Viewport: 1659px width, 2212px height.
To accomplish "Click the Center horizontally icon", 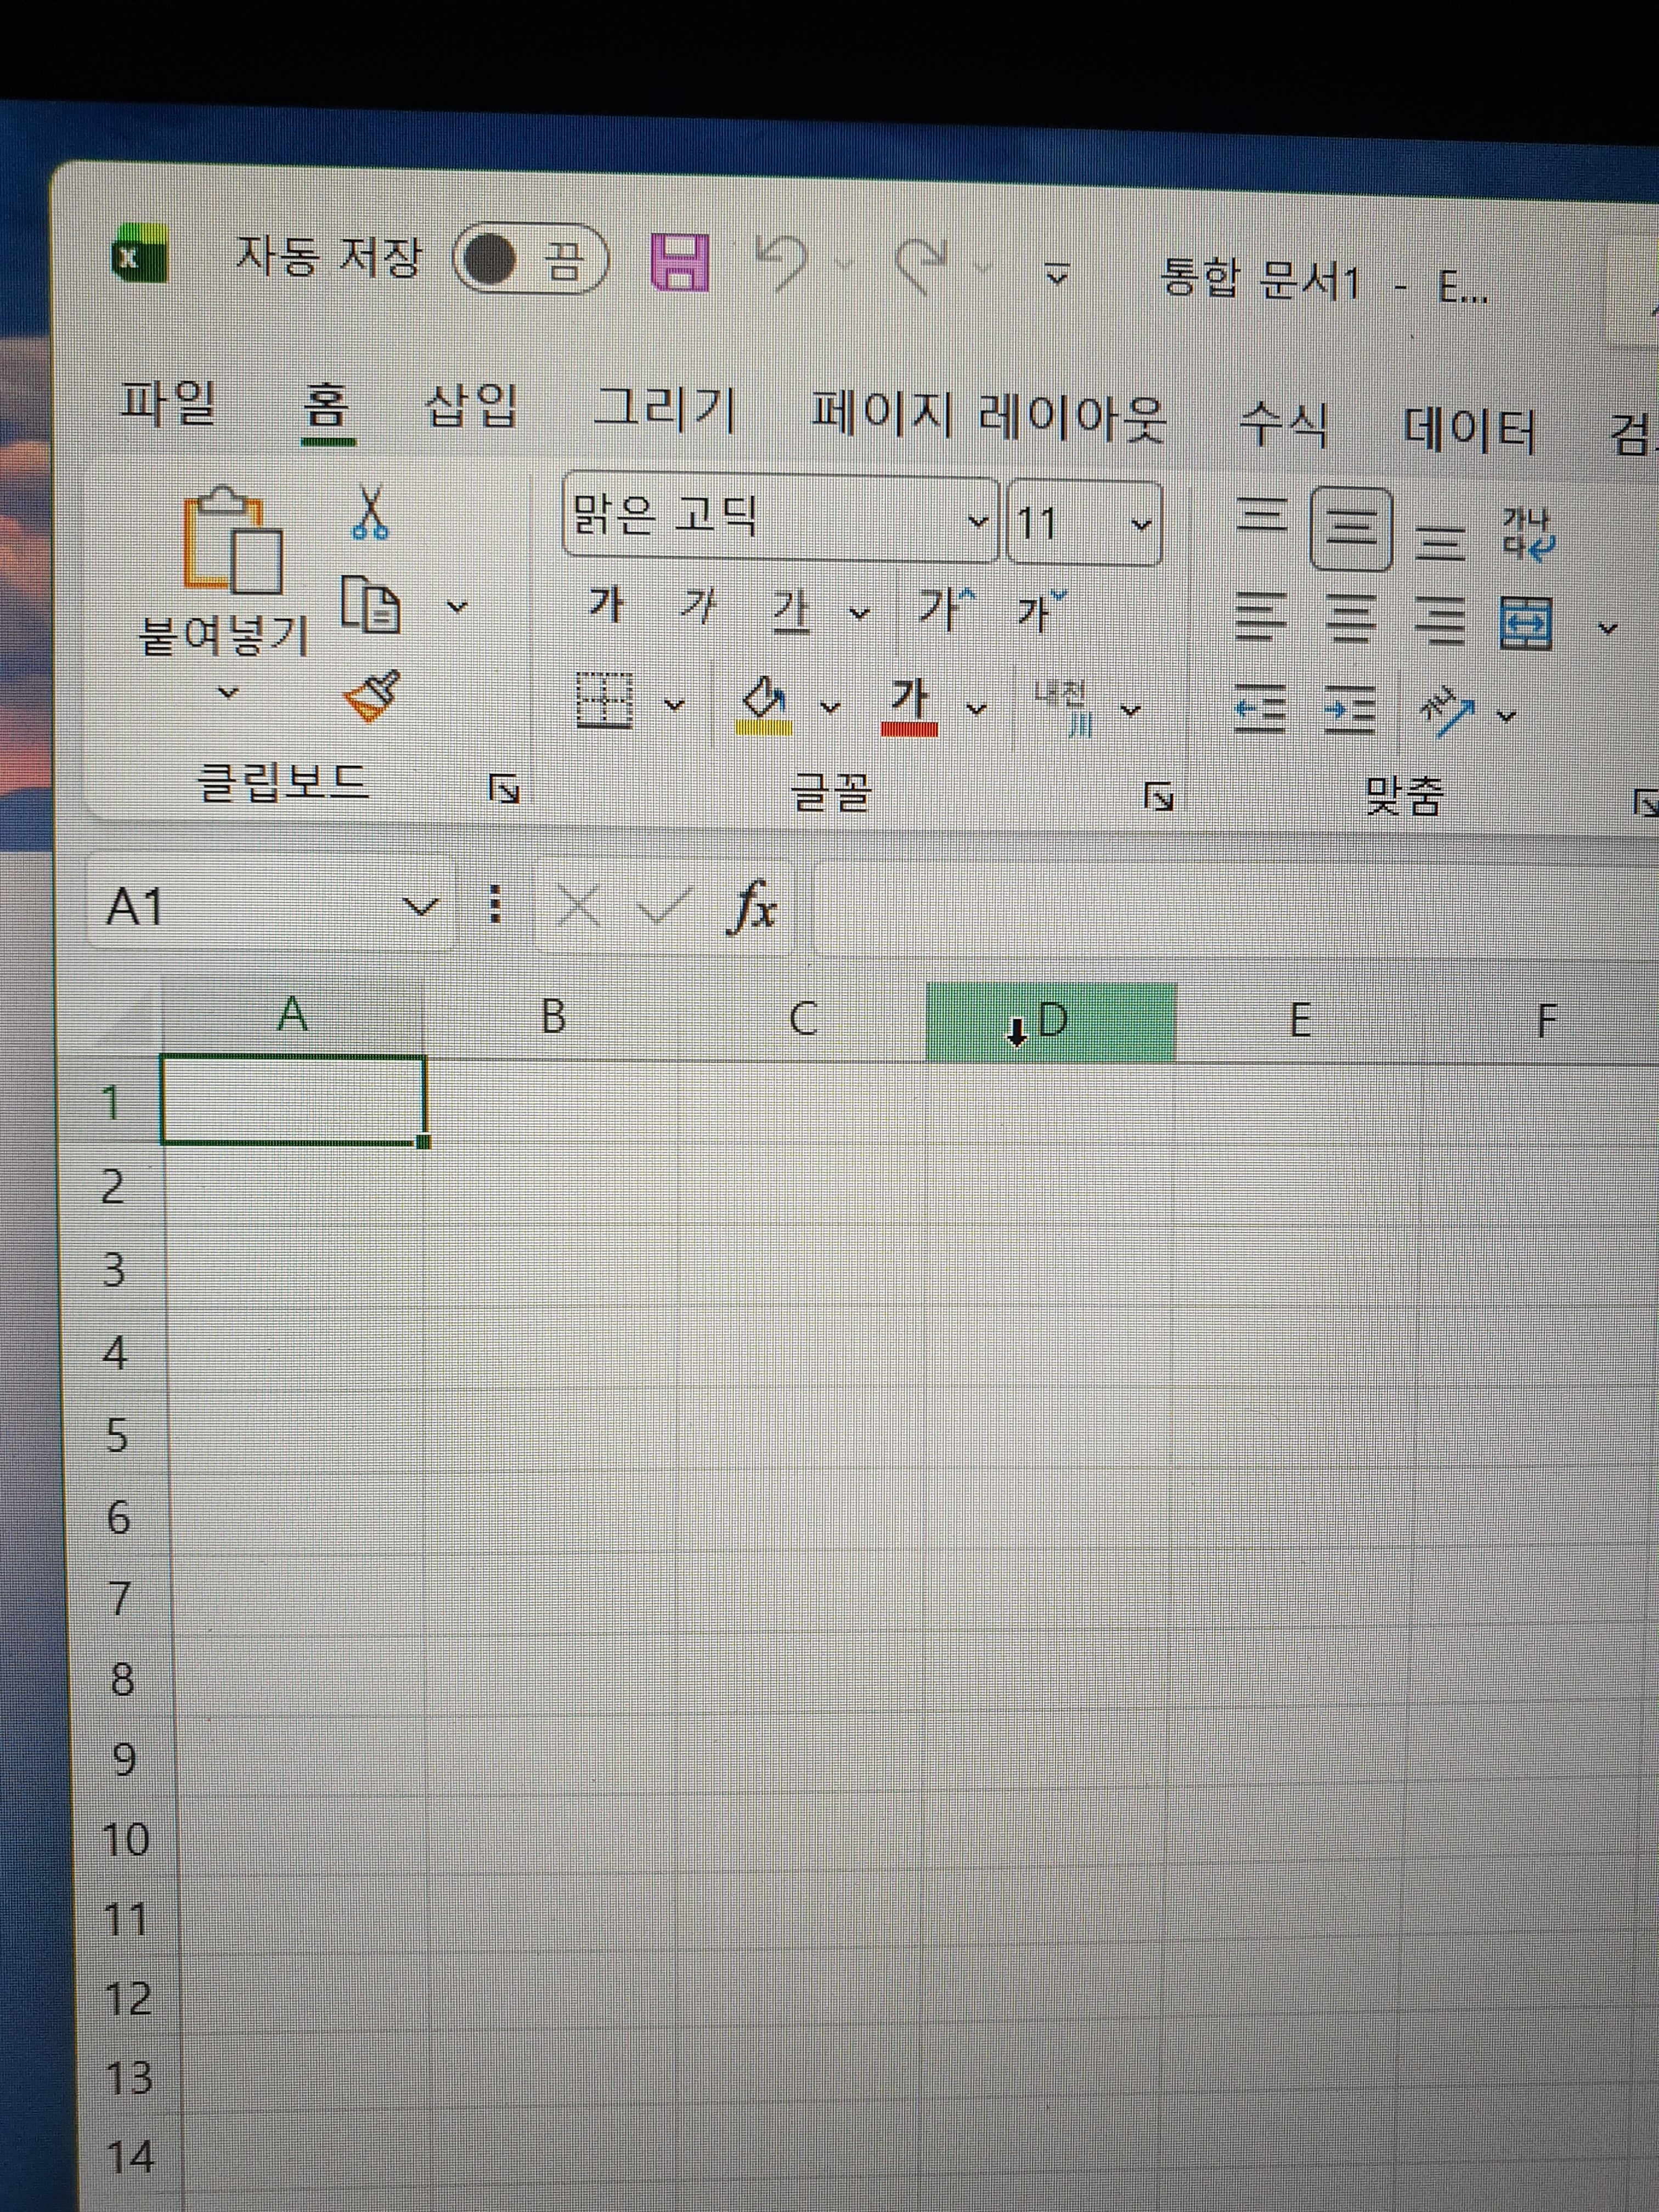I will [x=1351, y=618].
